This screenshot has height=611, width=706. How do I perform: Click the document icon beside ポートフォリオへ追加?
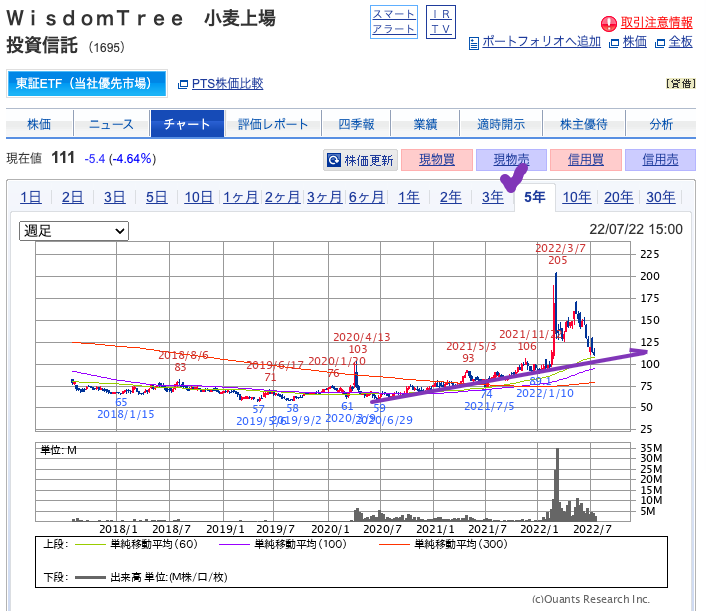474,43
